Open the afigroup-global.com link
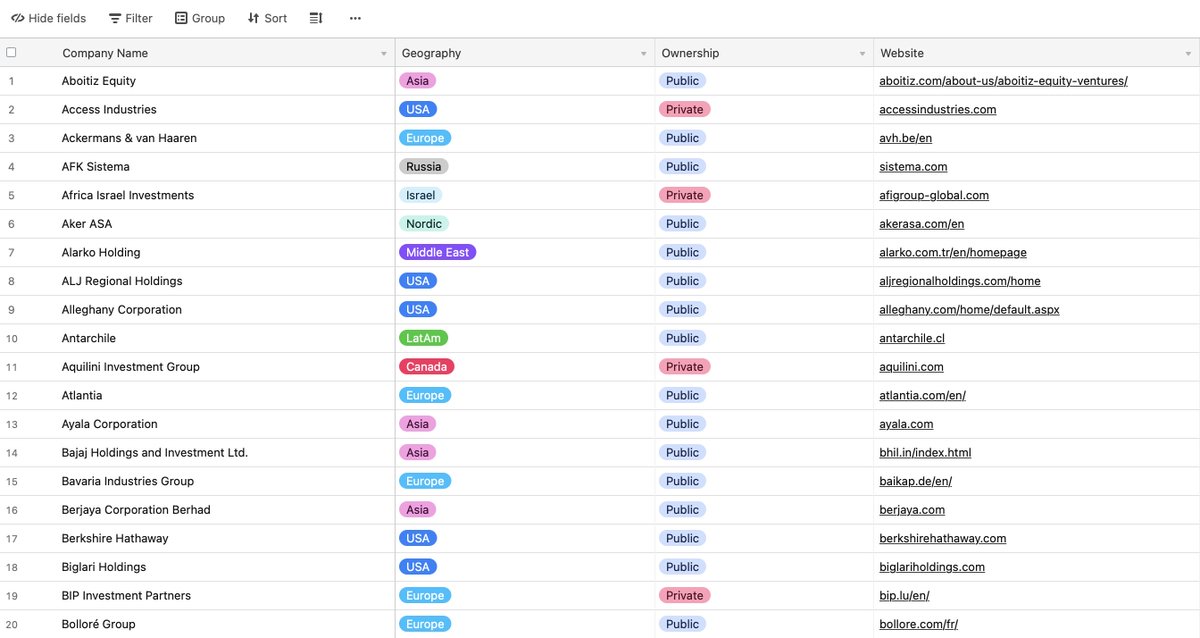The image size is (1200, 638). click(934, 195)
